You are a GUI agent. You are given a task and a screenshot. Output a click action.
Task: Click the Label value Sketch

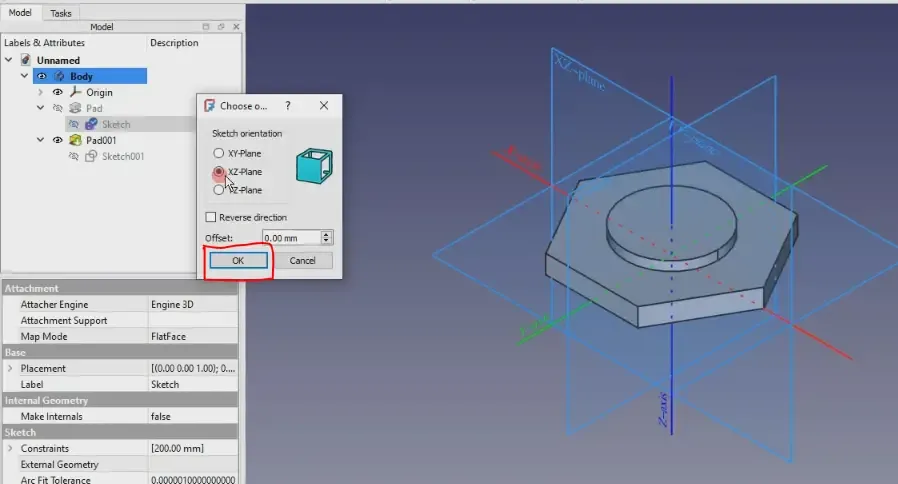click(x=193, y=385)
